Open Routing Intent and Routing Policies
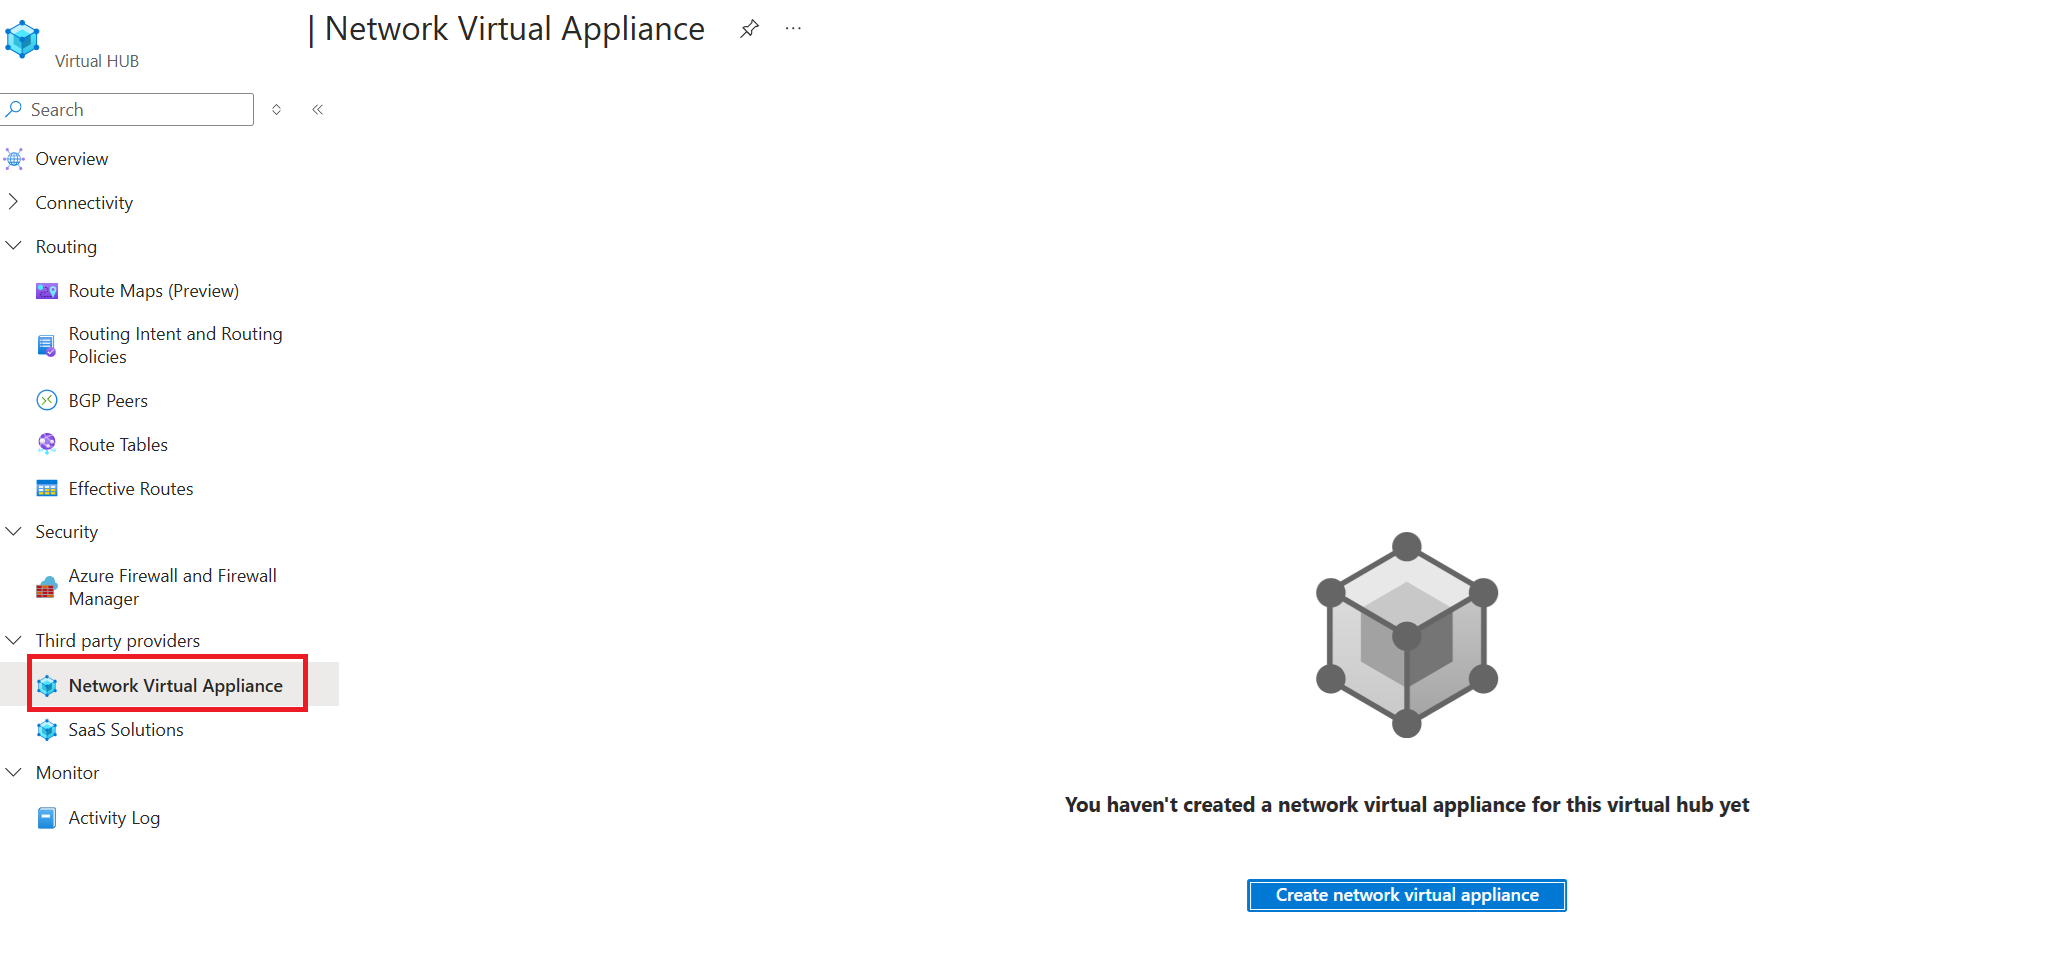2067x960 pixels. click(x=176, y=345)
